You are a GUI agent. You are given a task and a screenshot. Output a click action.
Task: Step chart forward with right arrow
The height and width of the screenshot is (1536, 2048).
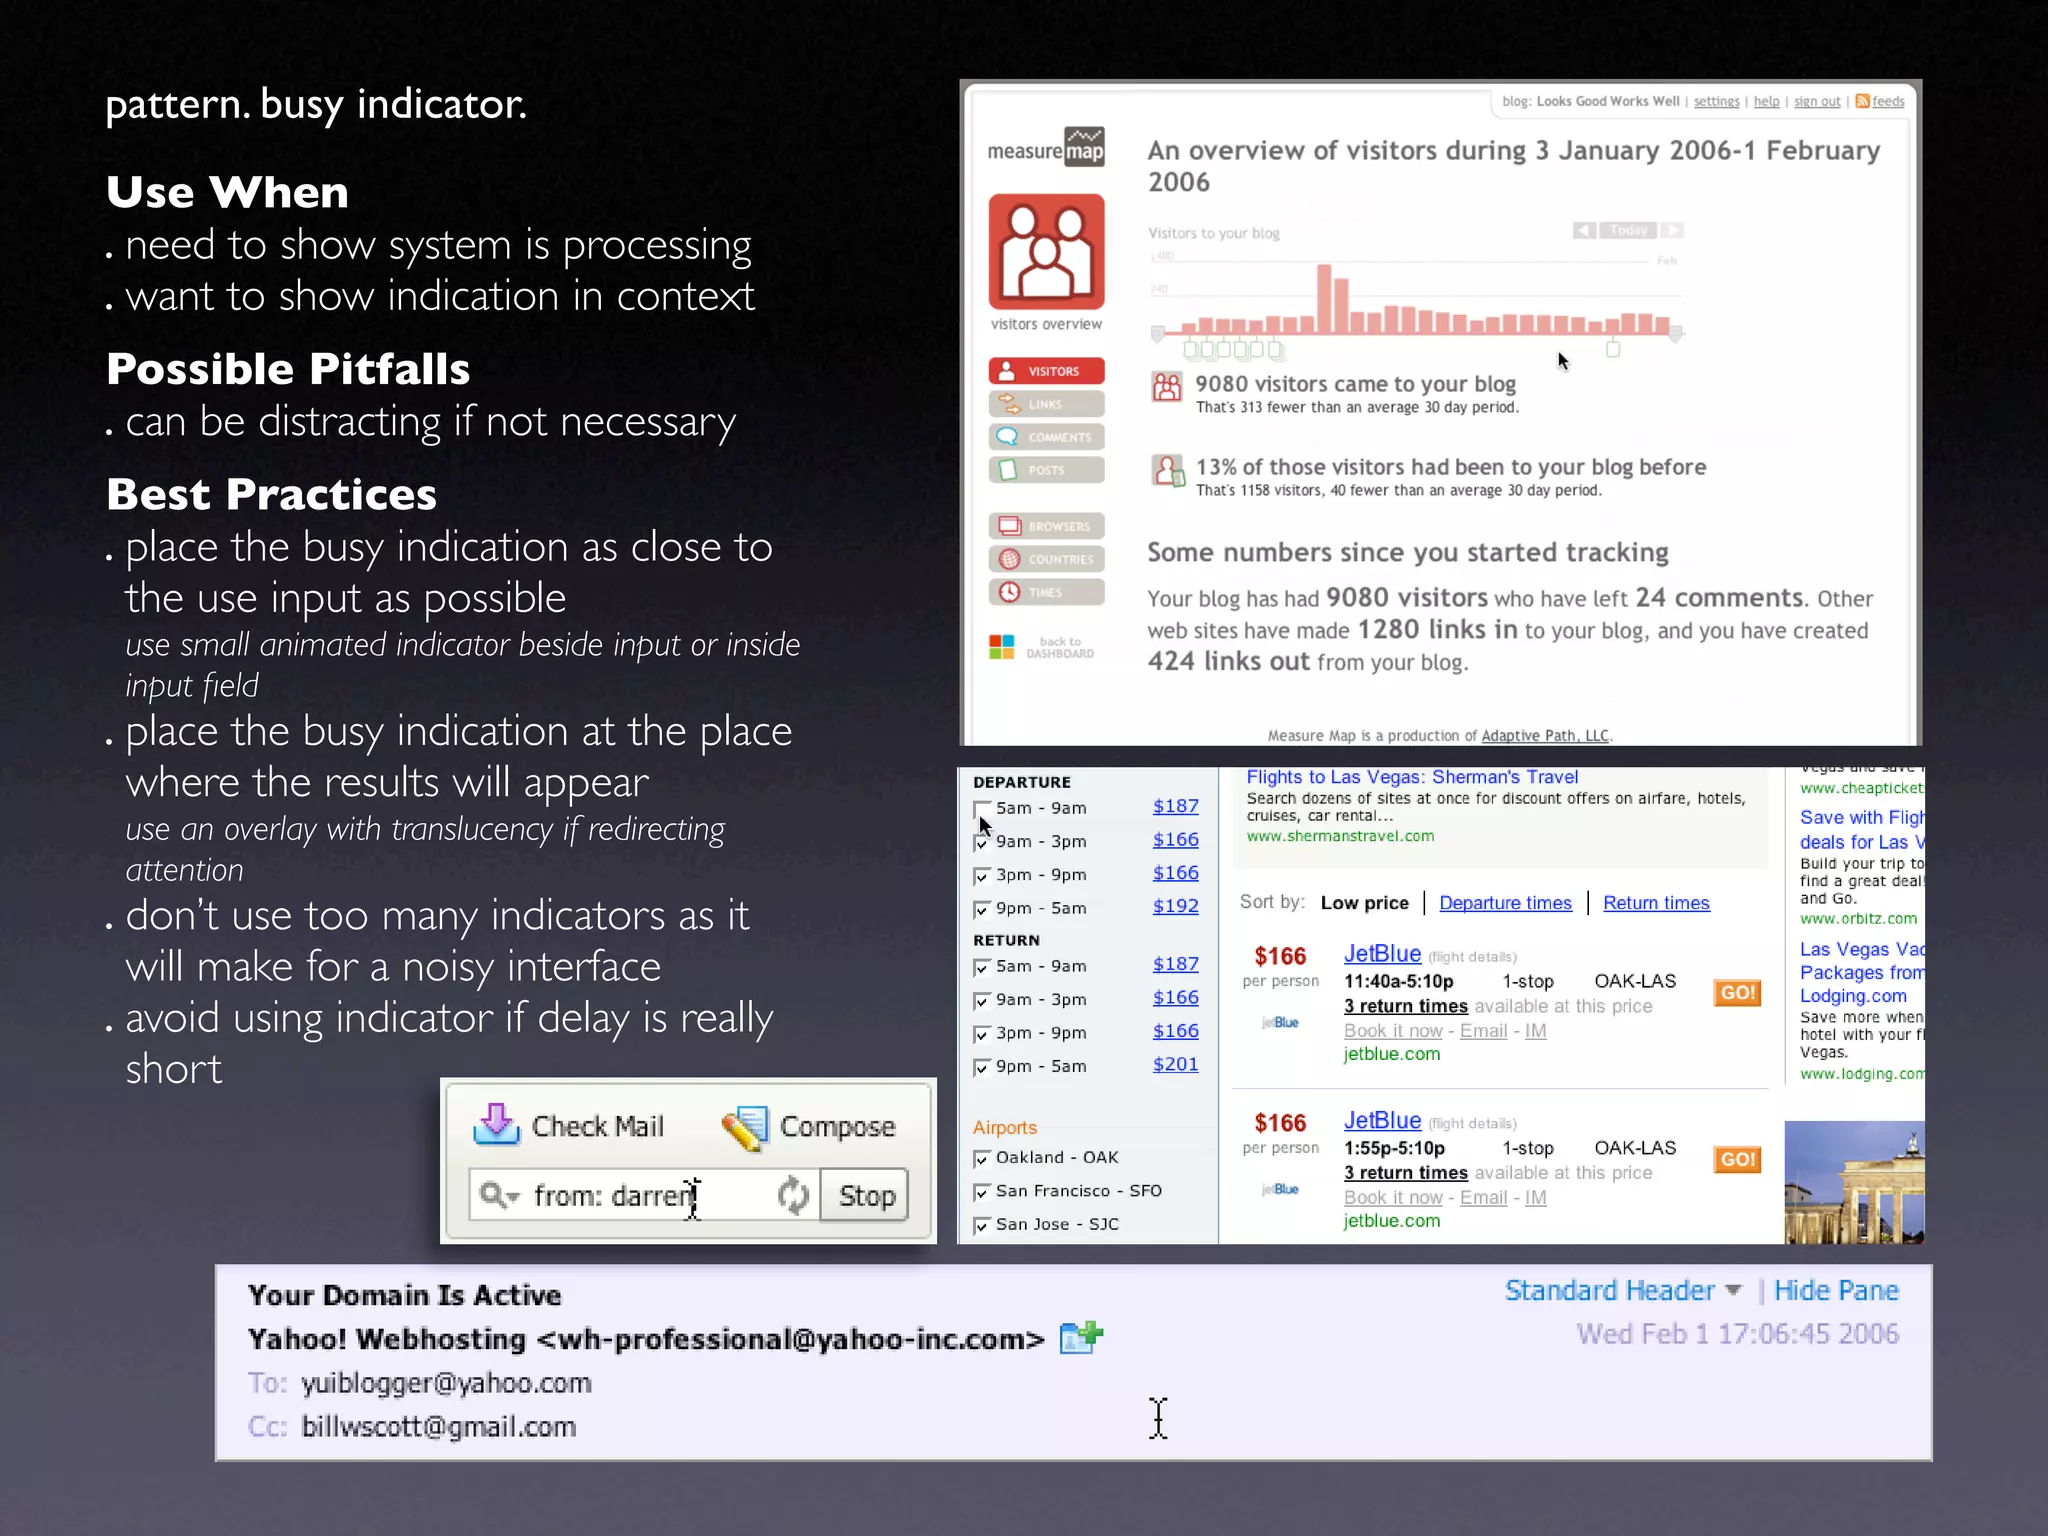tap(1673, 230)
